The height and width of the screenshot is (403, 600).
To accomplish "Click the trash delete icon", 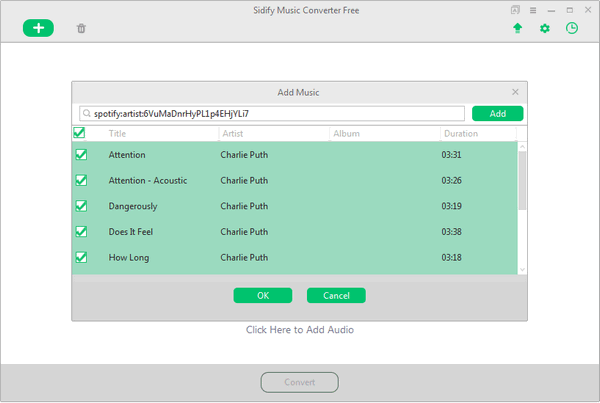I will pyautogui.click(x=81, y=28).
